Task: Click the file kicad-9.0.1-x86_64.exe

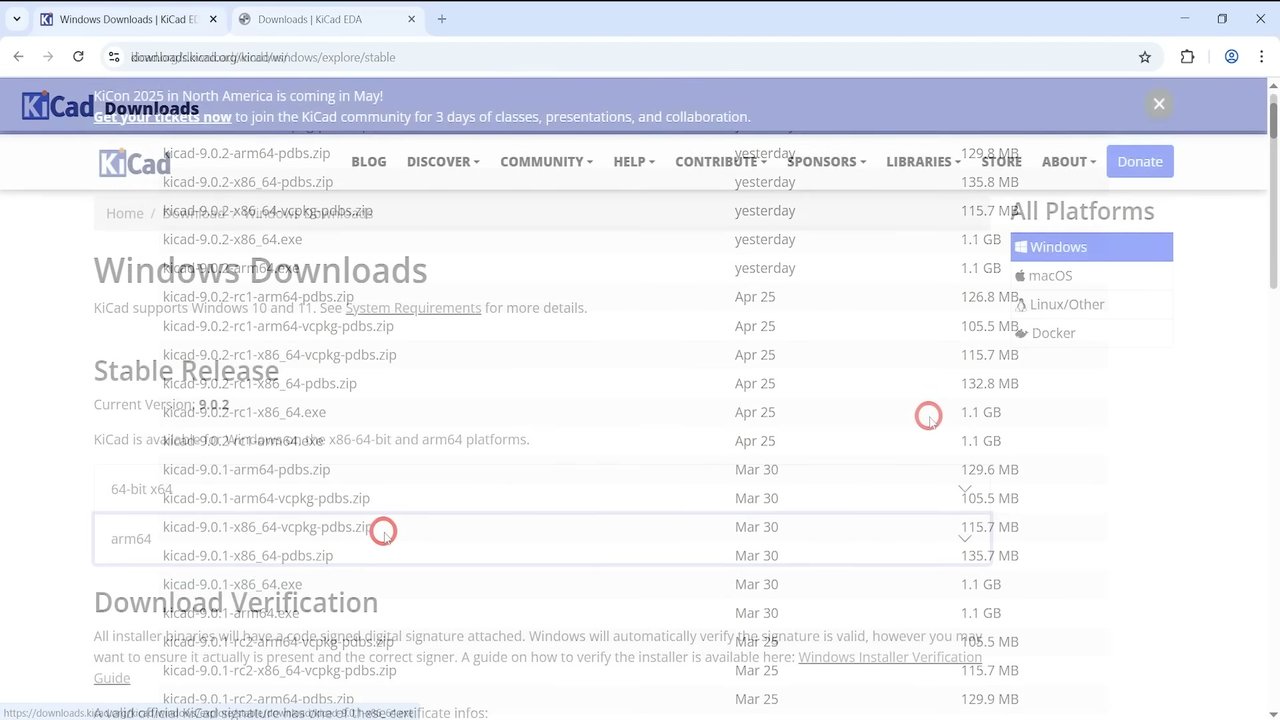Action: (232, 585)
